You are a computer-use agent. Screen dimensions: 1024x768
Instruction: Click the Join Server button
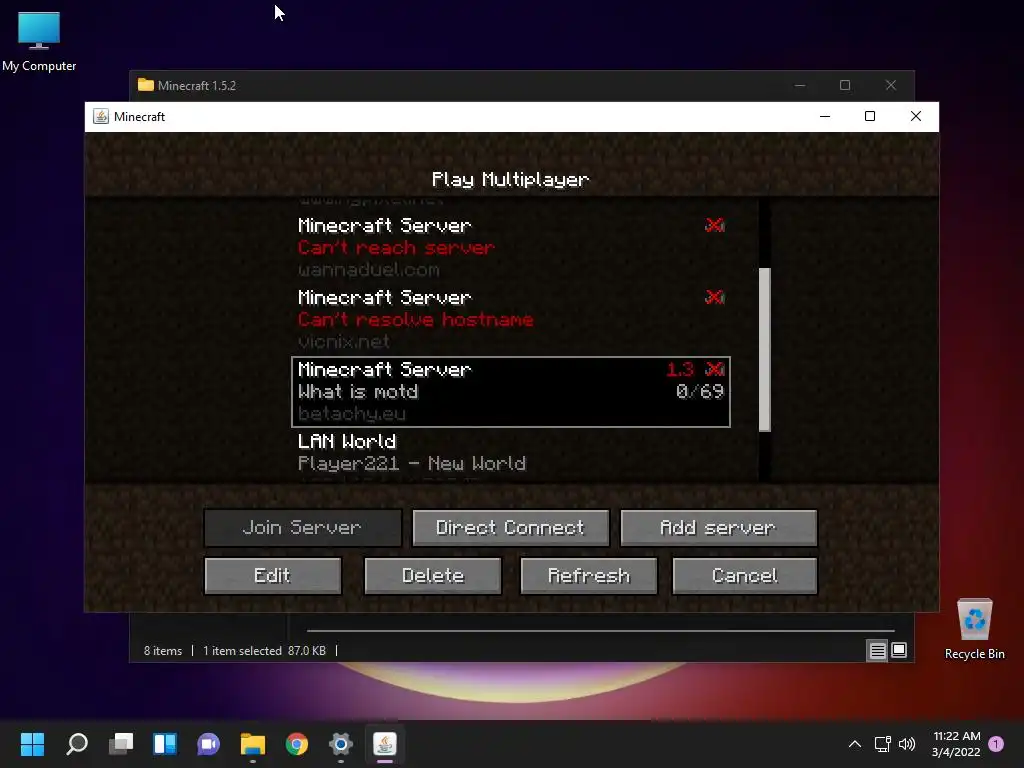pos(302,528)
